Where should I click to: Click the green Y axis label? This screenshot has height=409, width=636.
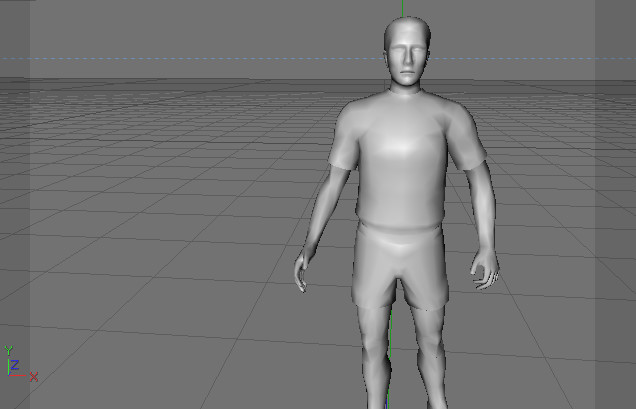point(9,350)
